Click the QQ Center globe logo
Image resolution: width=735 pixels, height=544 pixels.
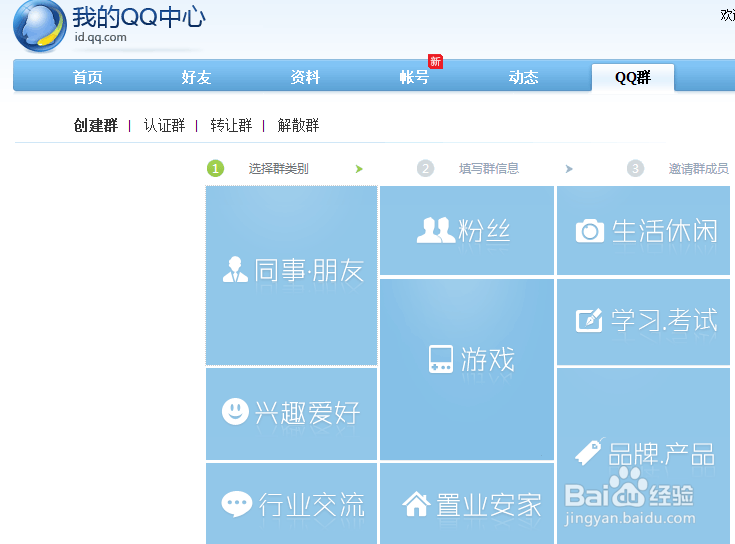[x=40, y=26]
